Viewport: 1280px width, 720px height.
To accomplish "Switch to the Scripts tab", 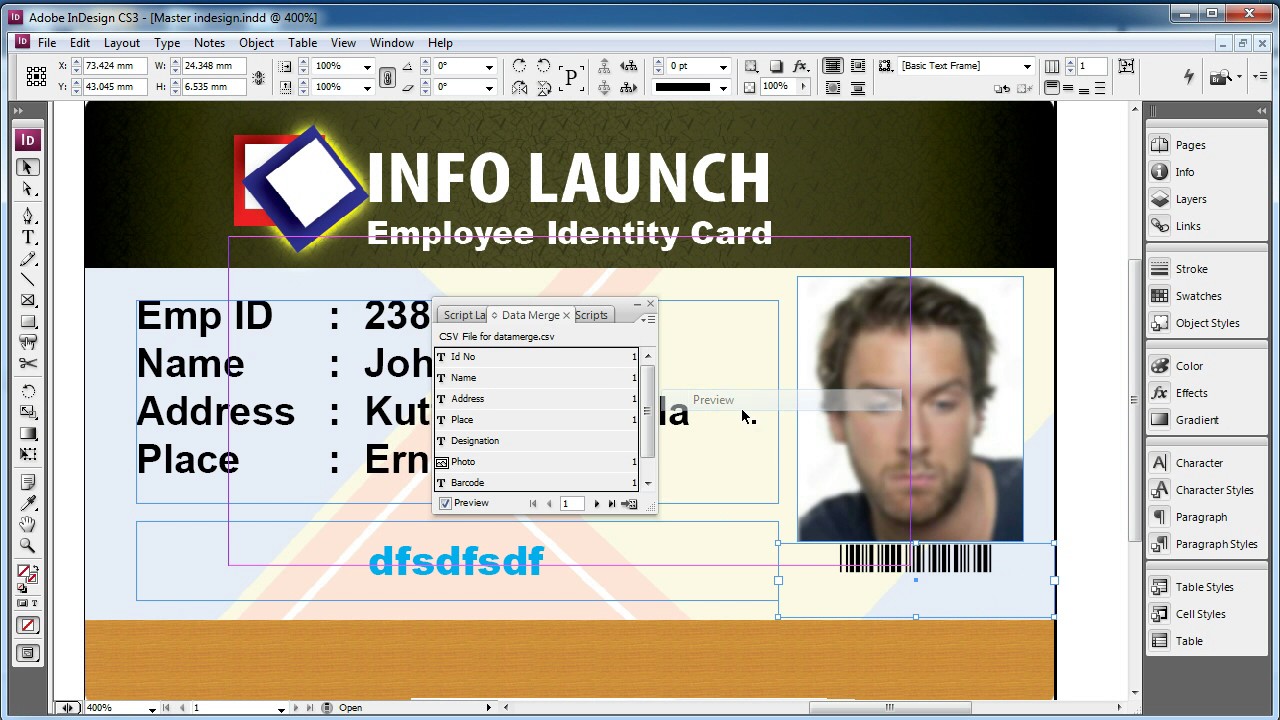I will tap(591, 315).
